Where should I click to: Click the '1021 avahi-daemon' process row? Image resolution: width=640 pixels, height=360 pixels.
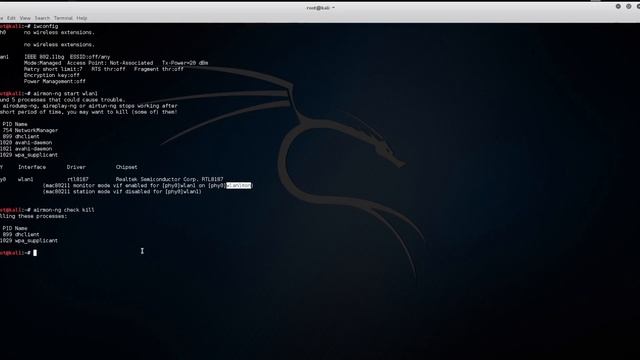(x=26, y=149)
